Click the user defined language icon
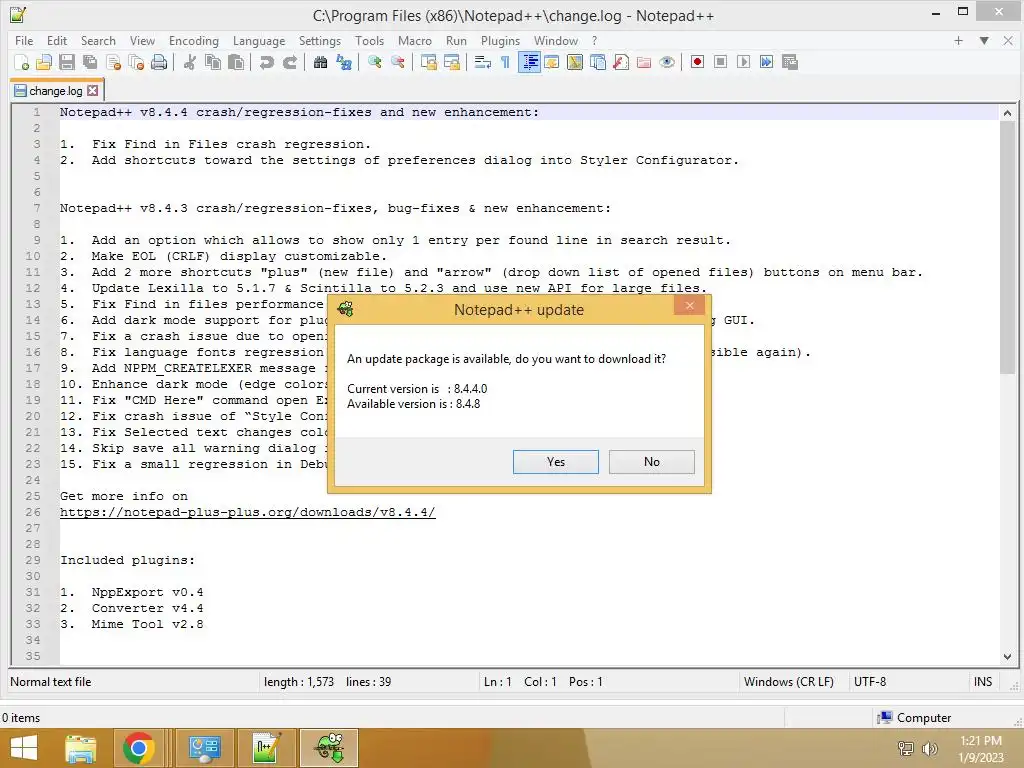Image resolution: width=1024 pixels, height=768 pixels. (552, 62)
